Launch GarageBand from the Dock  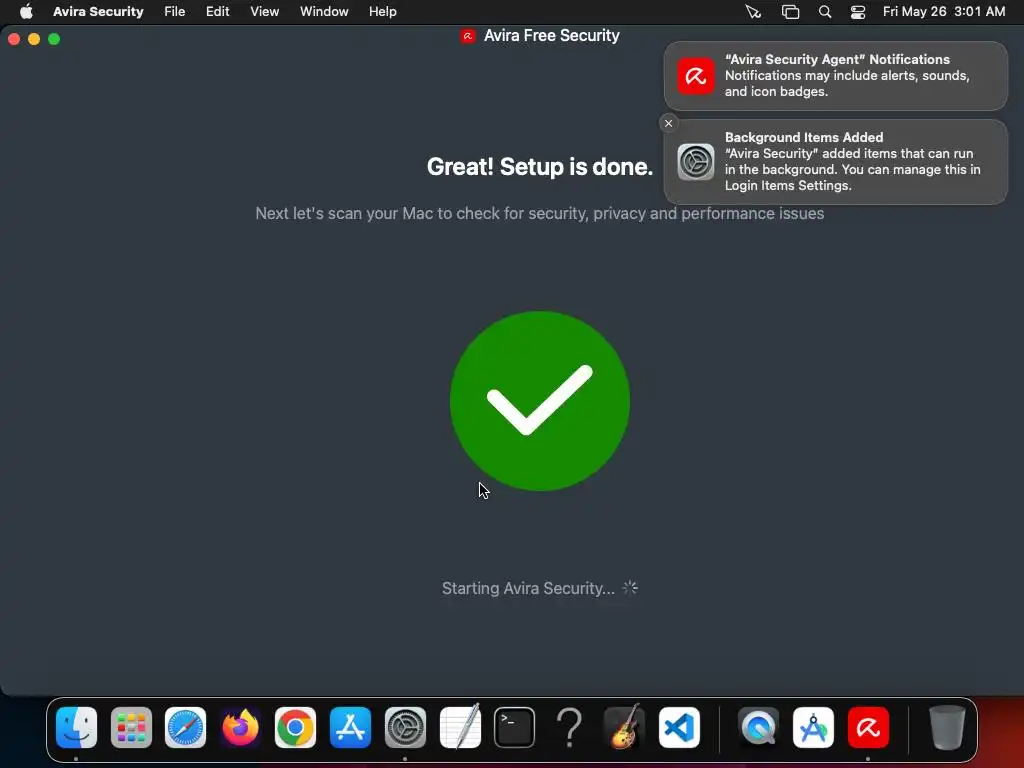click(624, 728)
